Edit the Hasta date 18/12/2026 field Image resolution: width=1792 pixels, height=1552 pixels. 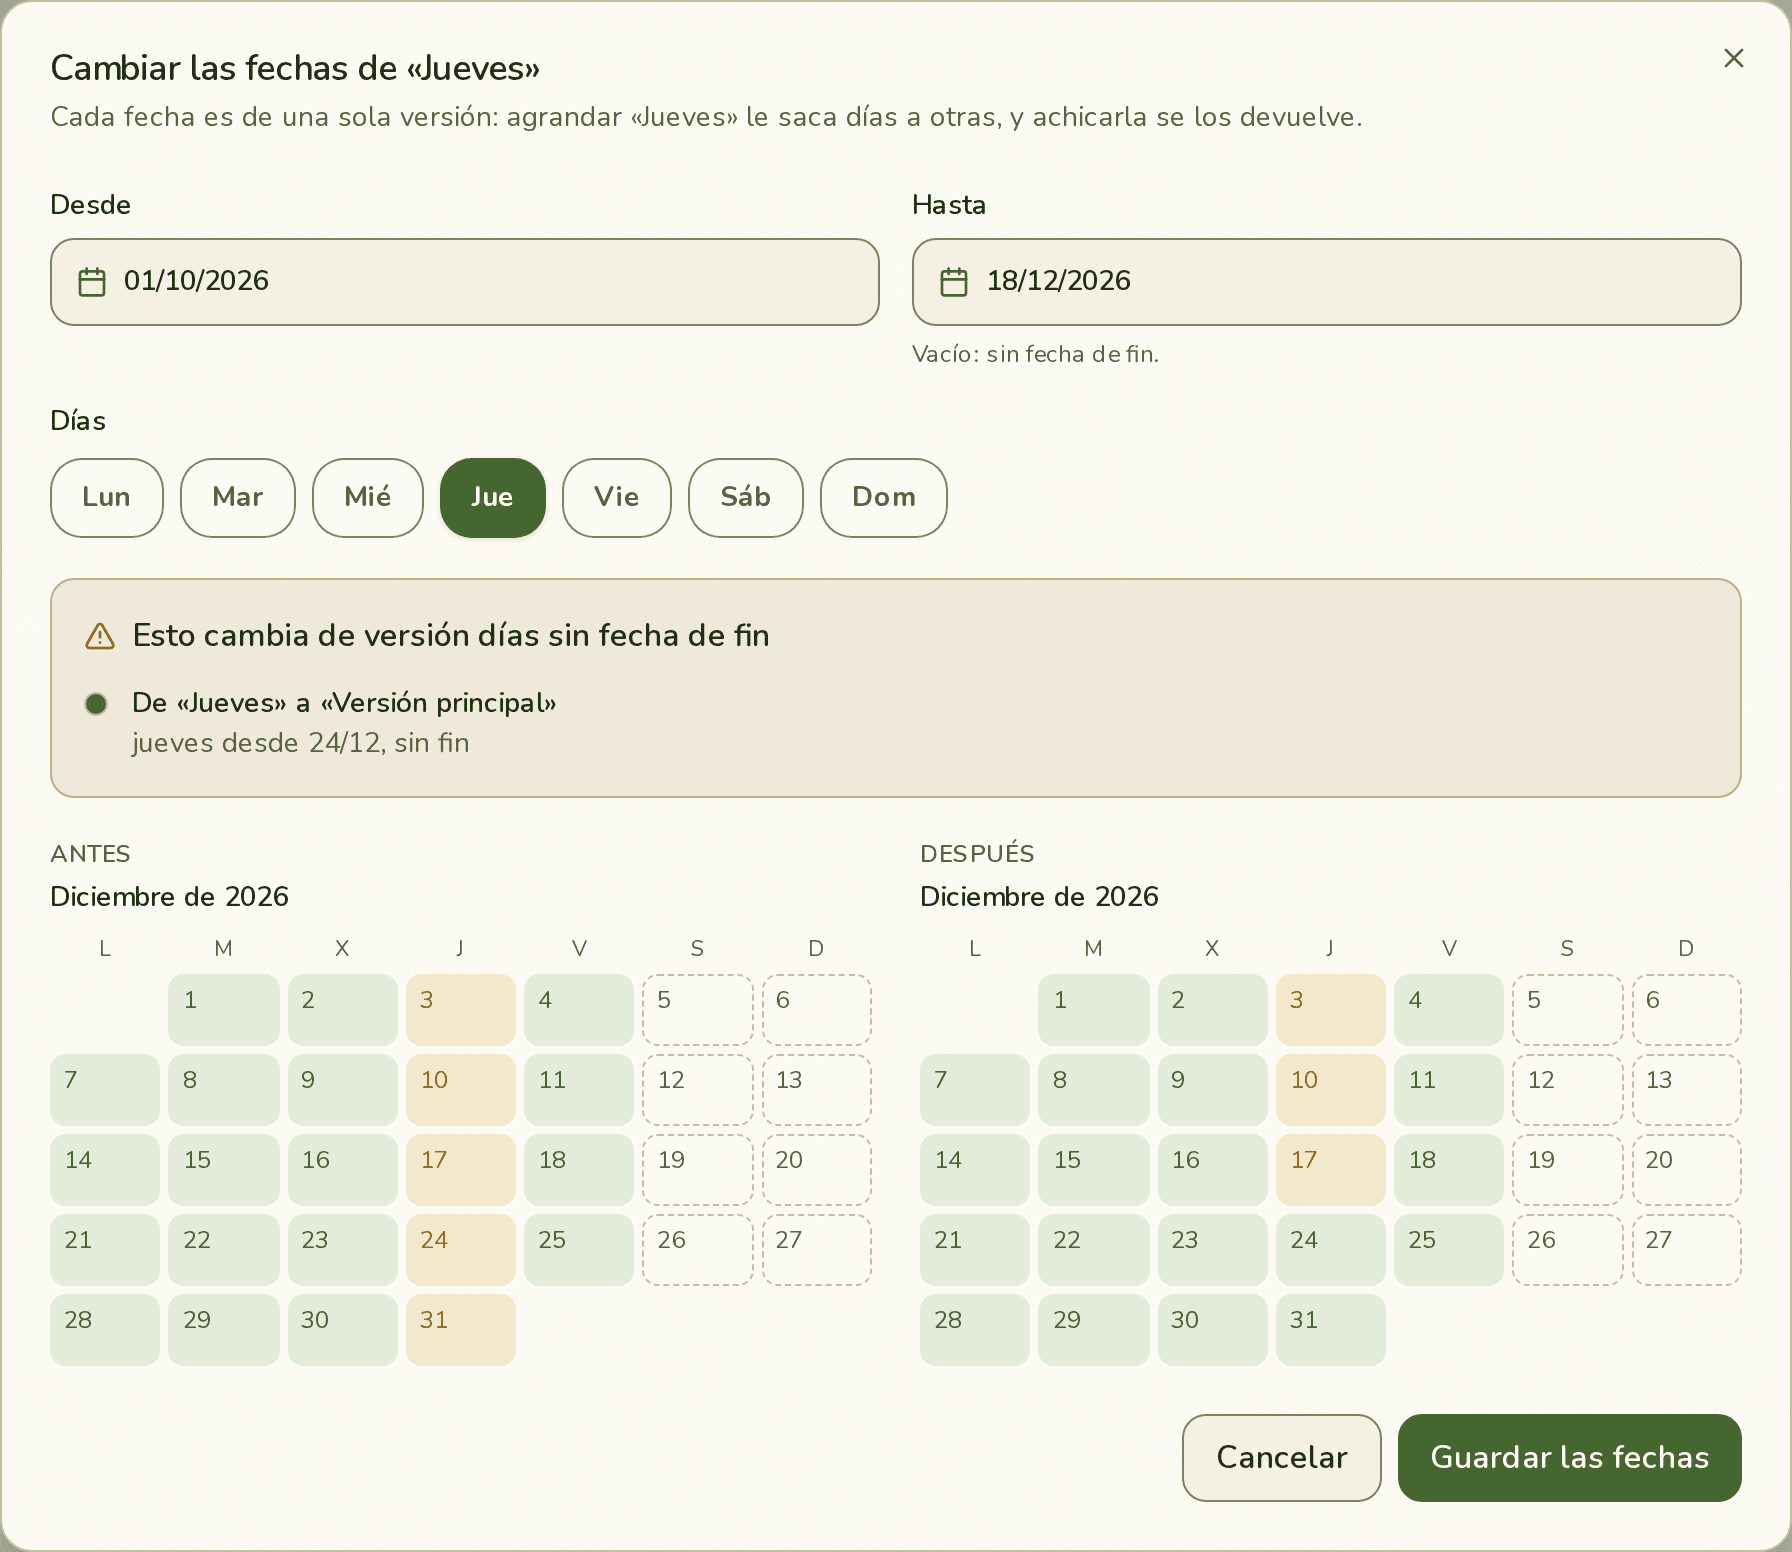pos(1327,282)
